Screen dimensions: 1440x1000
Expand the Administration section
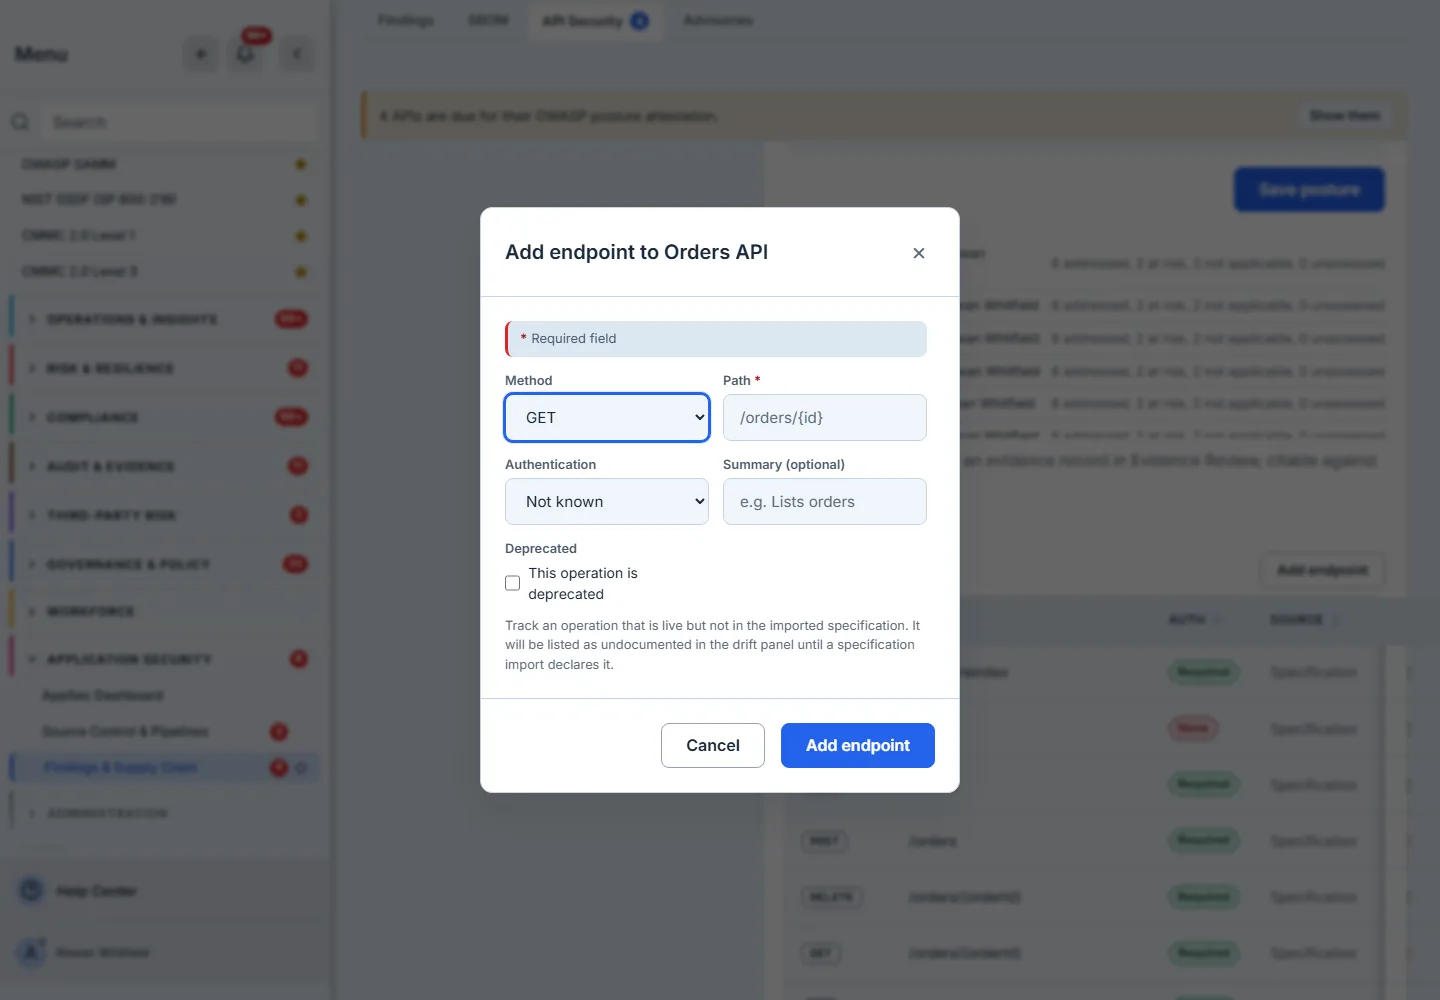coord(165,813)
